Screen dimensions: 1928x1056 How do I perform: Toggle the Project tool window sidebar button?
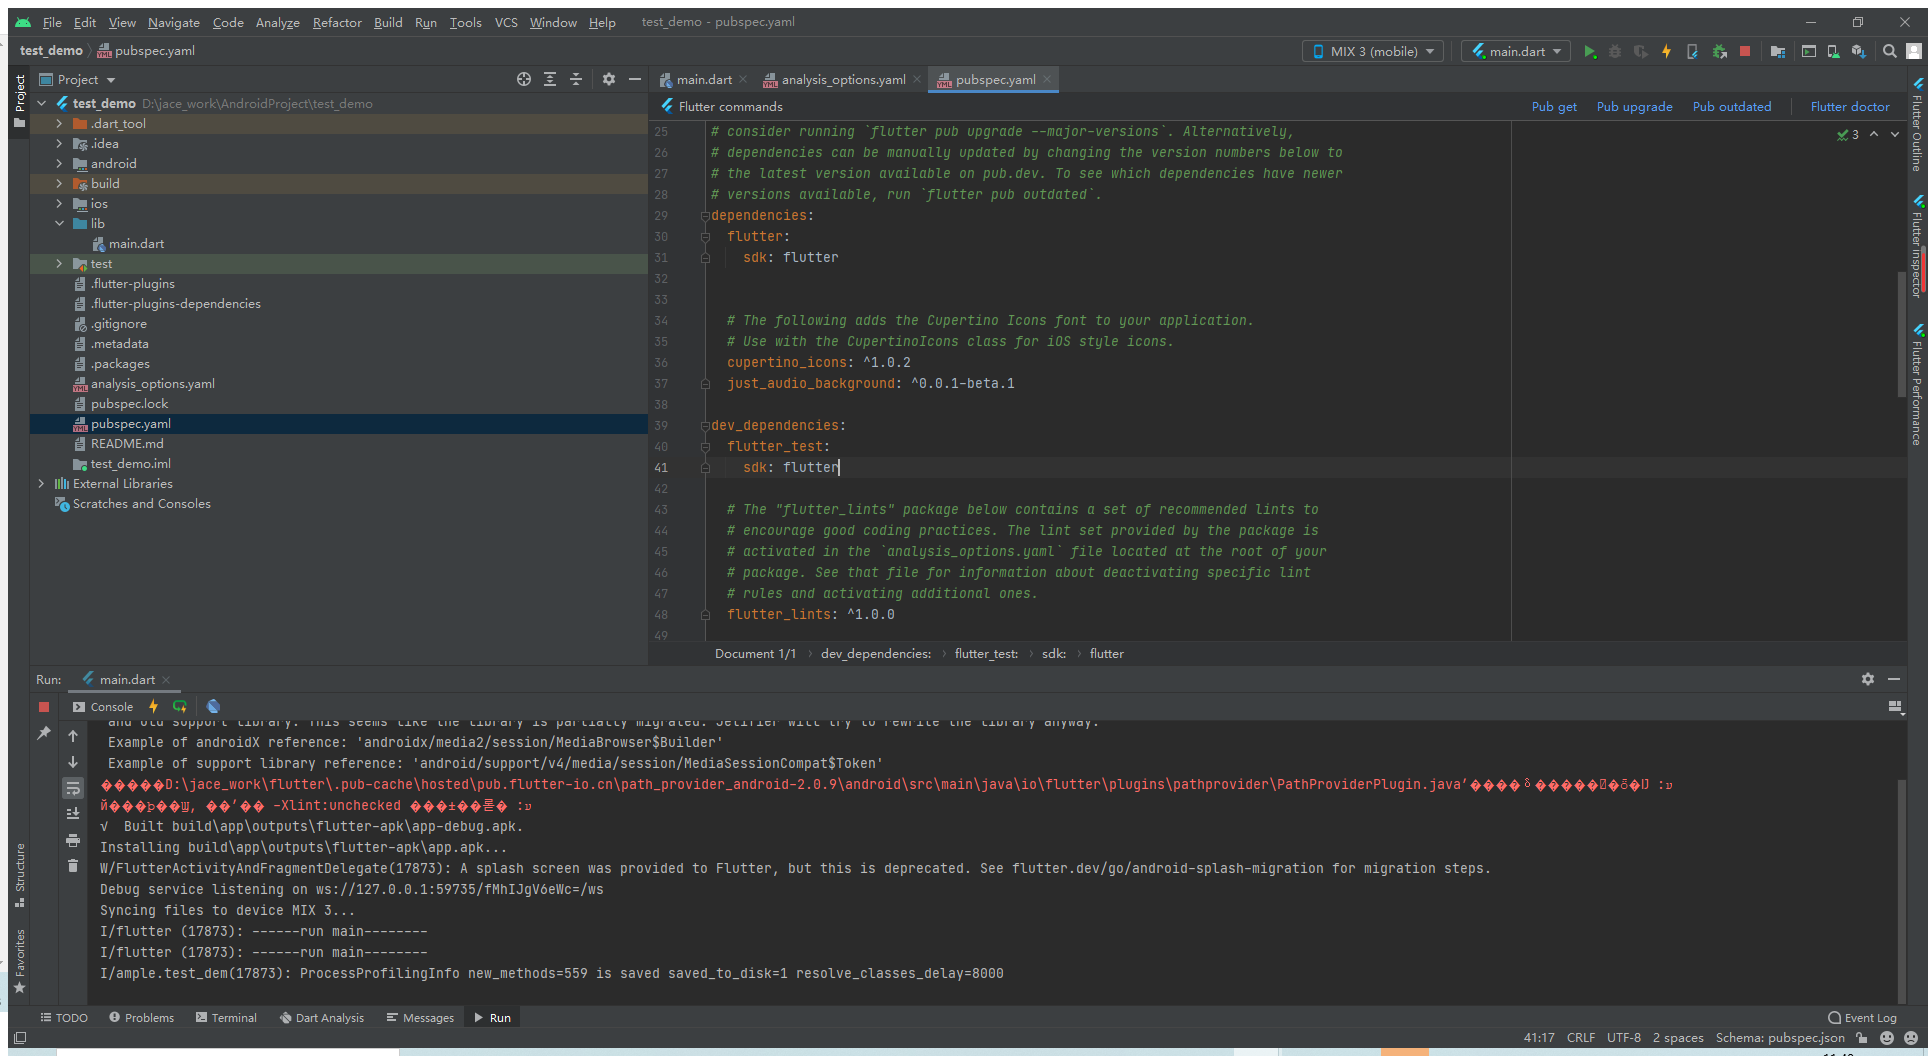(x=19, y=100)
